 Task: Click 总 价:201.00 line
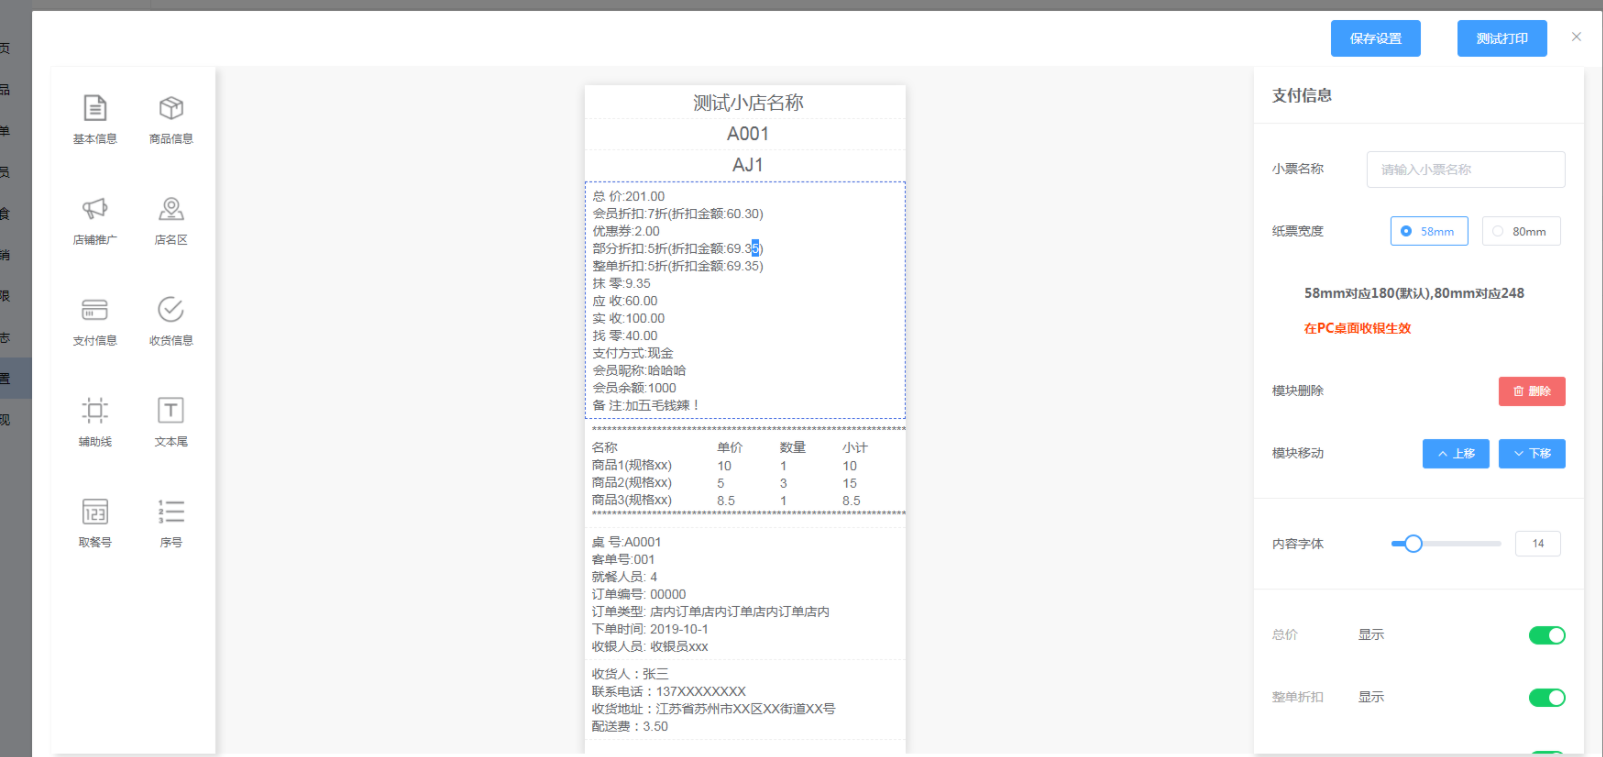pos(628,196)
